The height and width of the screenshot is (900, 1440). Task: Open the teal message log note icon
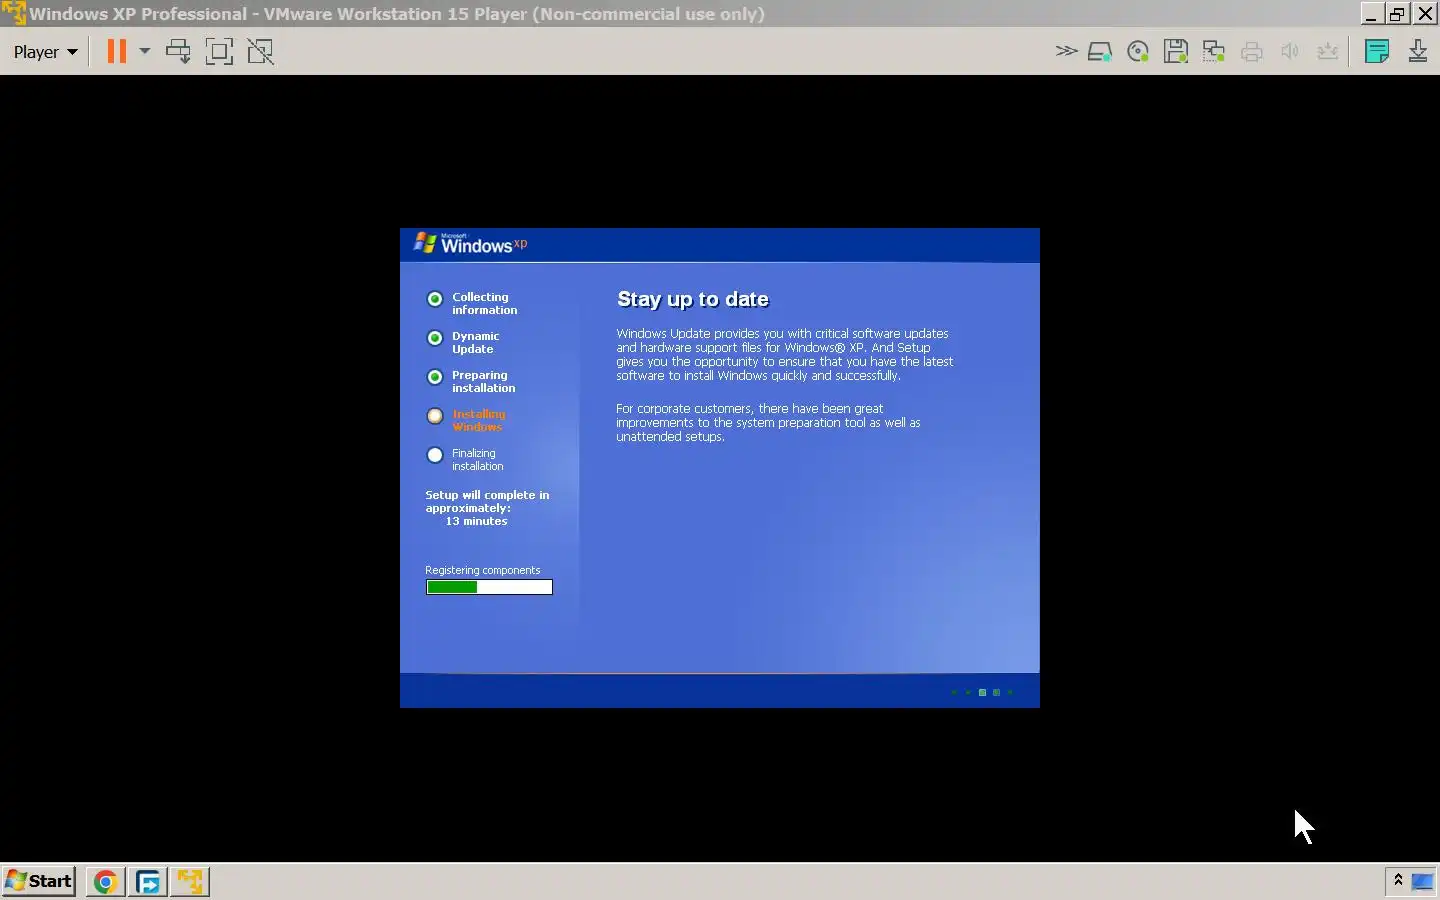click(1377, 52)
